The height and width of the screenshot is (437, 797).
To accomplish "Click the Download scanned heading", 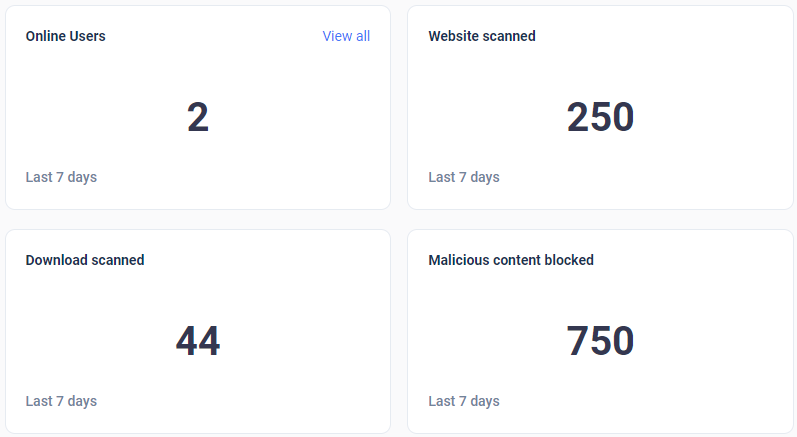I will tap(85, 260).
